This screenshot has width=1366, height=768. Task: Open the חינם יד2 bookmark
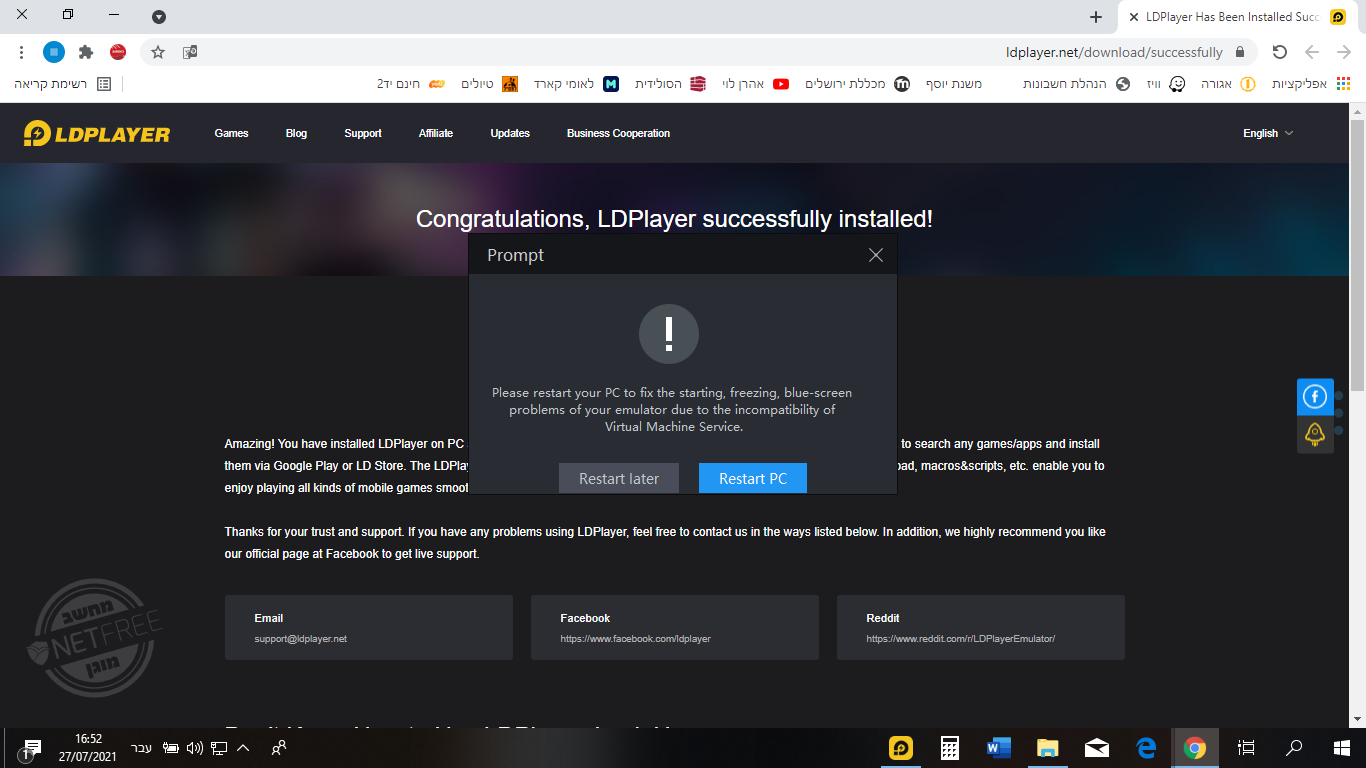(411, 84)
